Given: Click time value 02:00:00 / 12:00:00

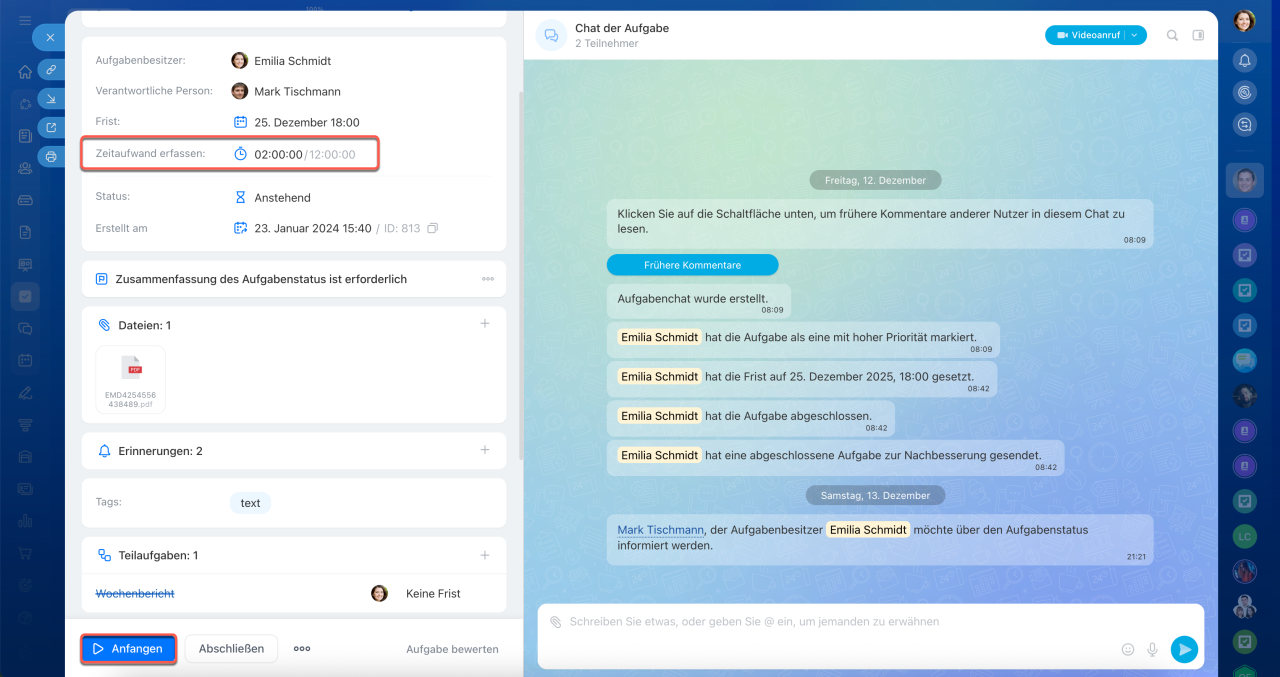Looking at the screenshot, I should coord(305,154).
